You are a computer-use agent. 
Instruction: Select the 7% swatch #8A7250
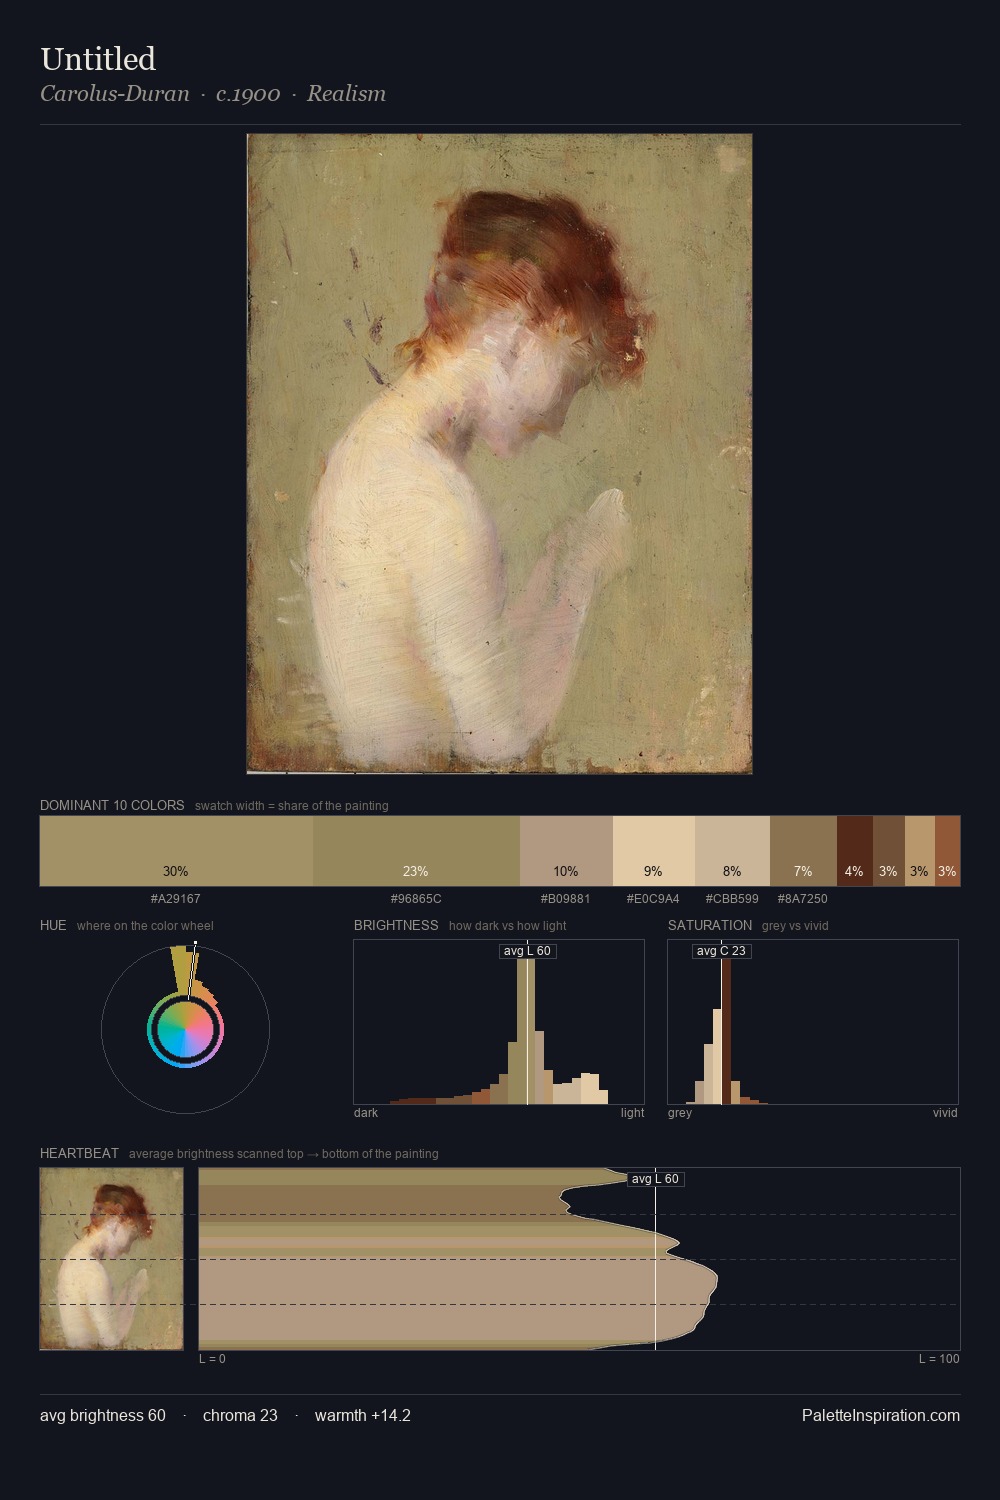pyautogui.click(x=803, y=851)
